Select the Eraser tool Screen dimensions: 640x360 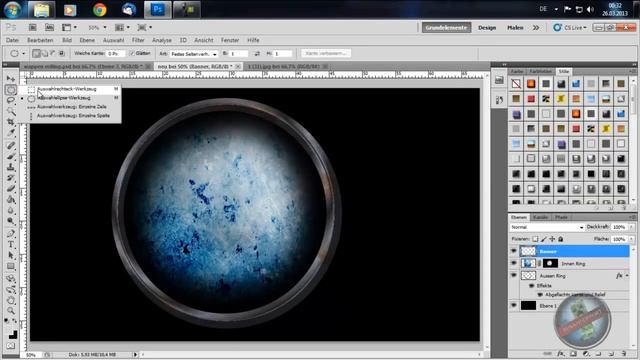click(x=11, y=189)
